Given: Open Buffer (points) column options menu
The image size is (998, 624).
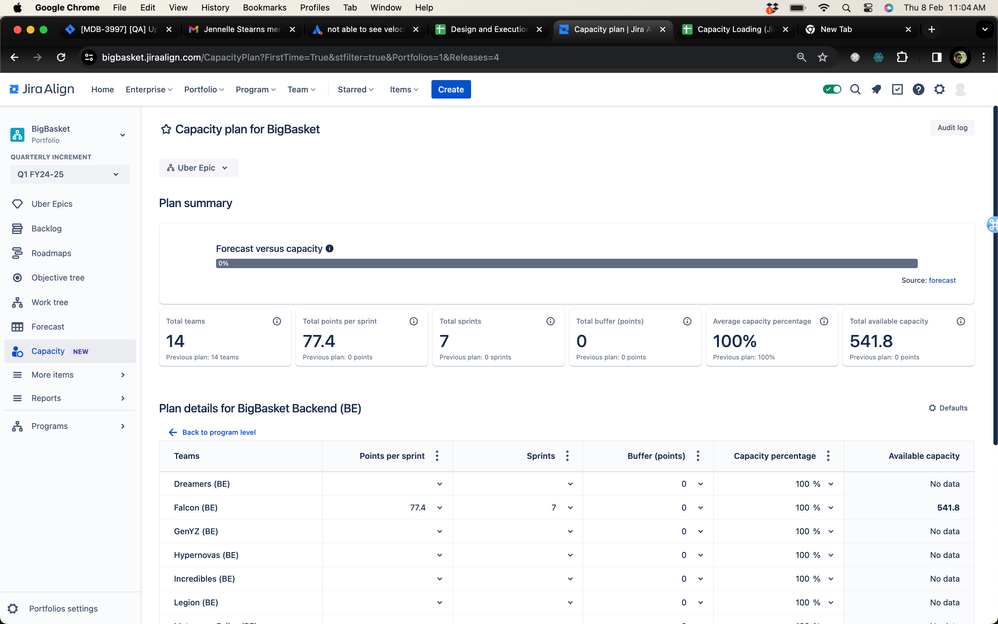Looking at the screenshot, I should (x=698, y=456).
